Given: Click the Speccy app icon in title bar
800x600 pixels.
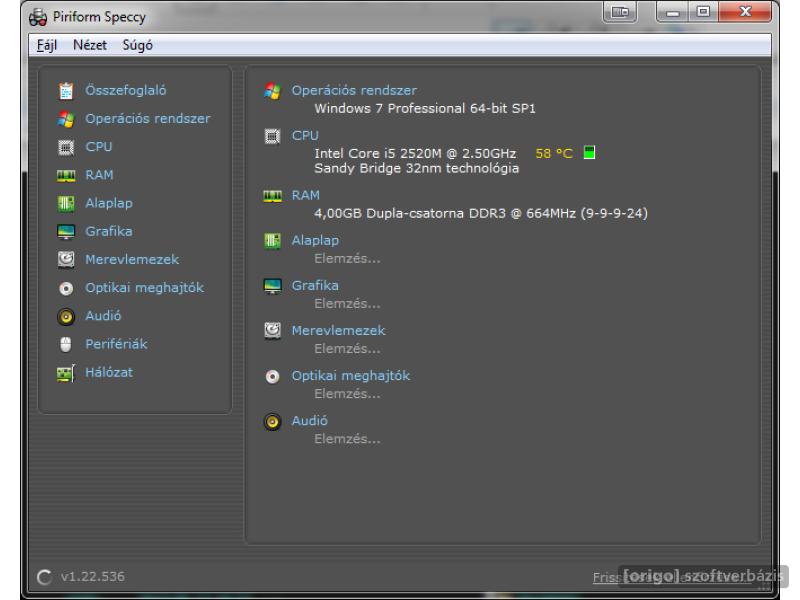Looking at the screenshot, I should tap(38, 17).
